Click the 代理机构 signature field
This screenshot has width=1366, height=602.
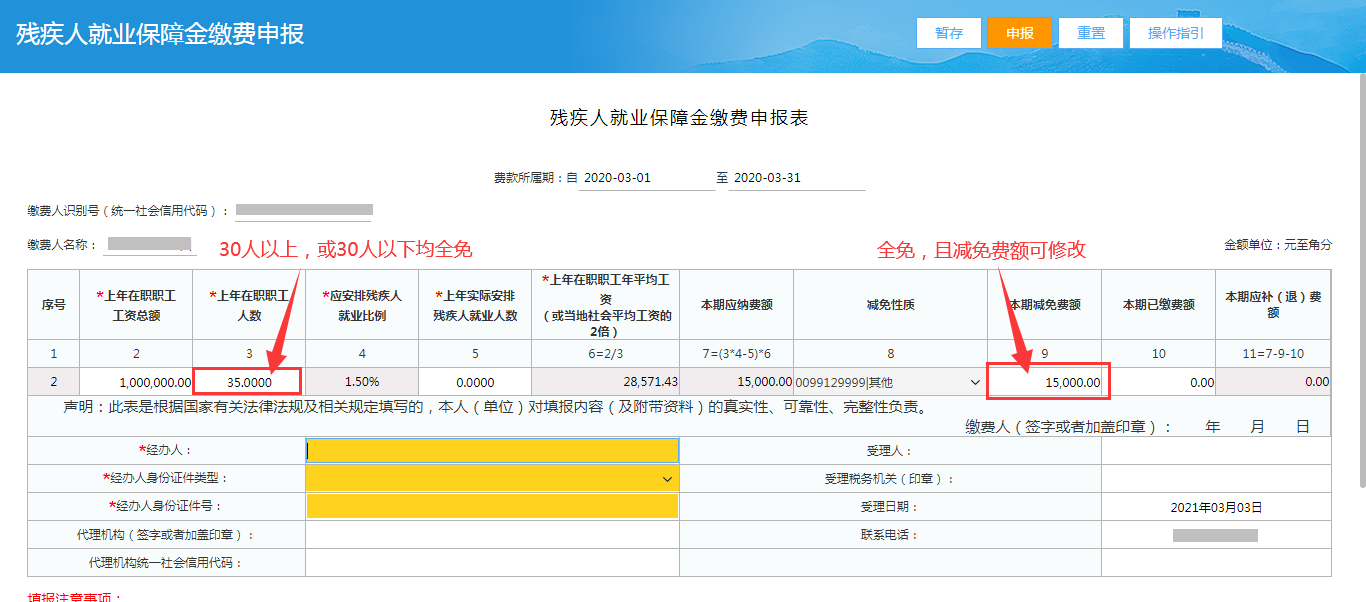(x=492, y=535)
